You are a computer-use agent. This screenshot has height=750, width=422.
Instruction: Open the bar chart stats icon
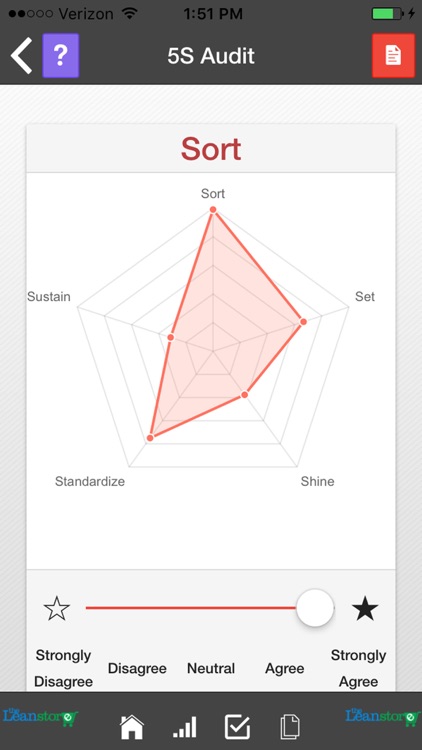(x=184, y=727)
